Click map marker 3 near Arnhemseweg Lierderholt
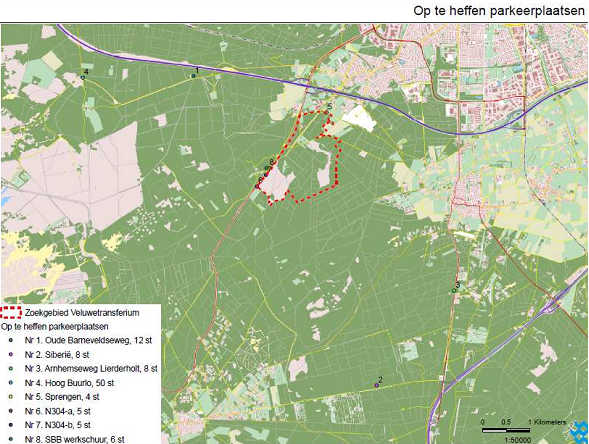 [454, 291]
